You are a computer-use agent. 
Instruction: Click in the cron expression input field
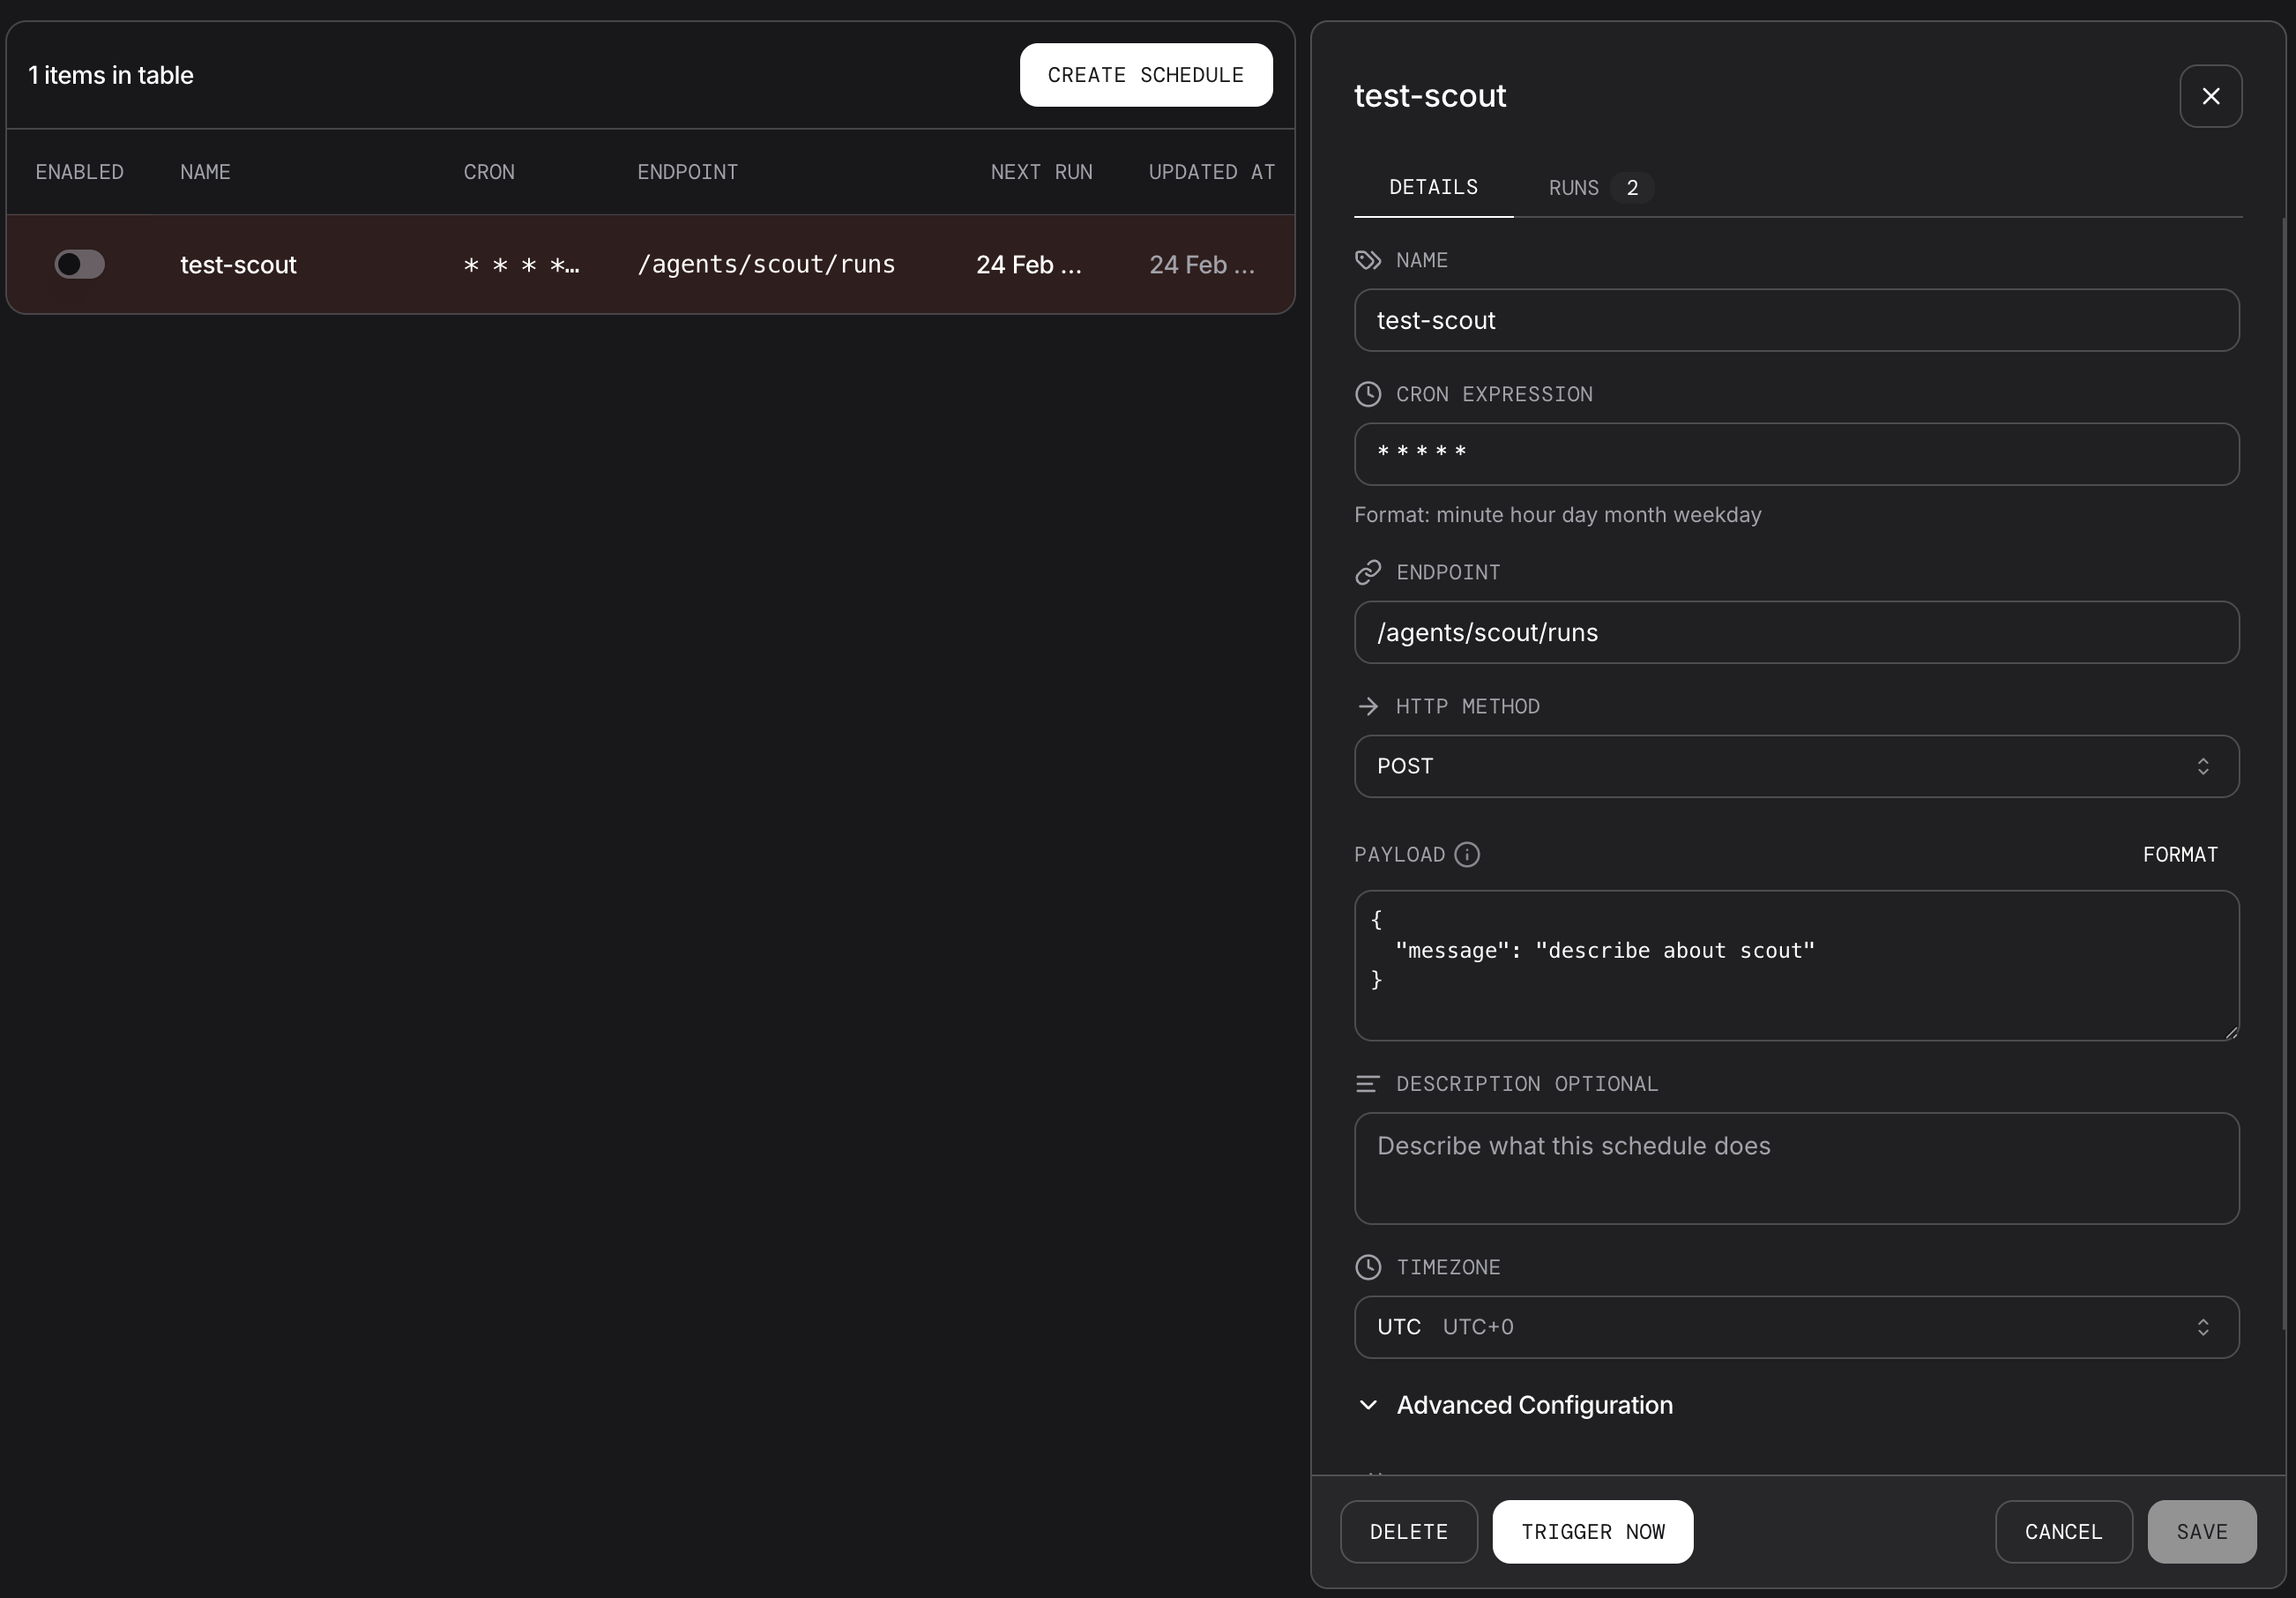[1795, 454]
